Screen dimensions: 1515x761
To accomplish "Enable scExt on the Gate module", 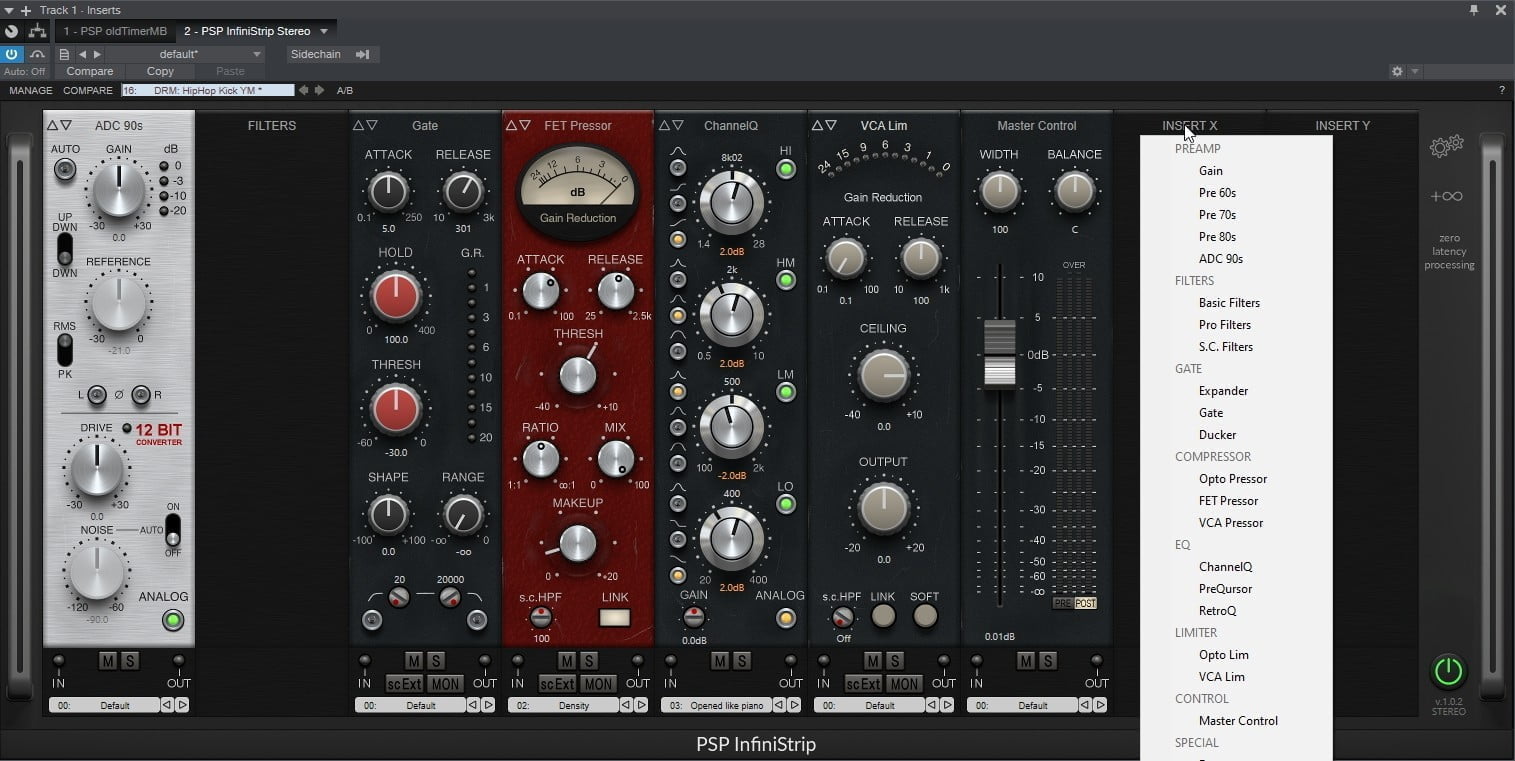I will click(x=404, y=684).
